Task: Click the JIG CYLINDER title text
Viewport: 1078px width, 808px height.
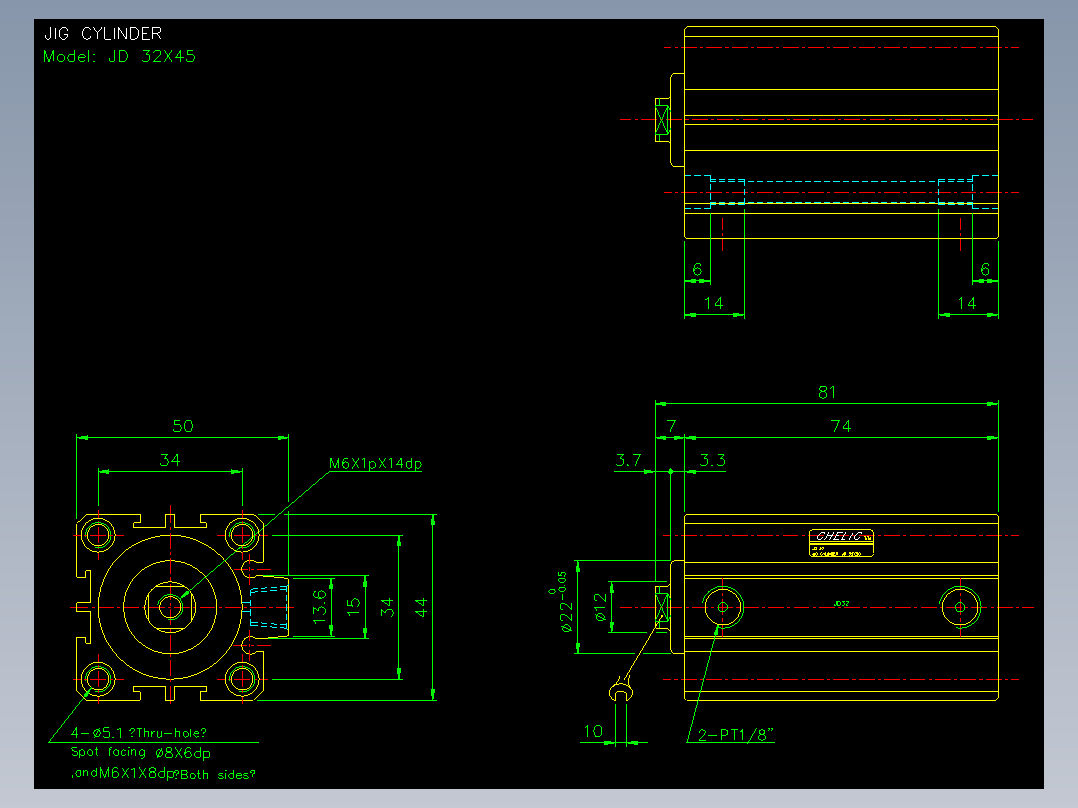Action: point(103,34)
